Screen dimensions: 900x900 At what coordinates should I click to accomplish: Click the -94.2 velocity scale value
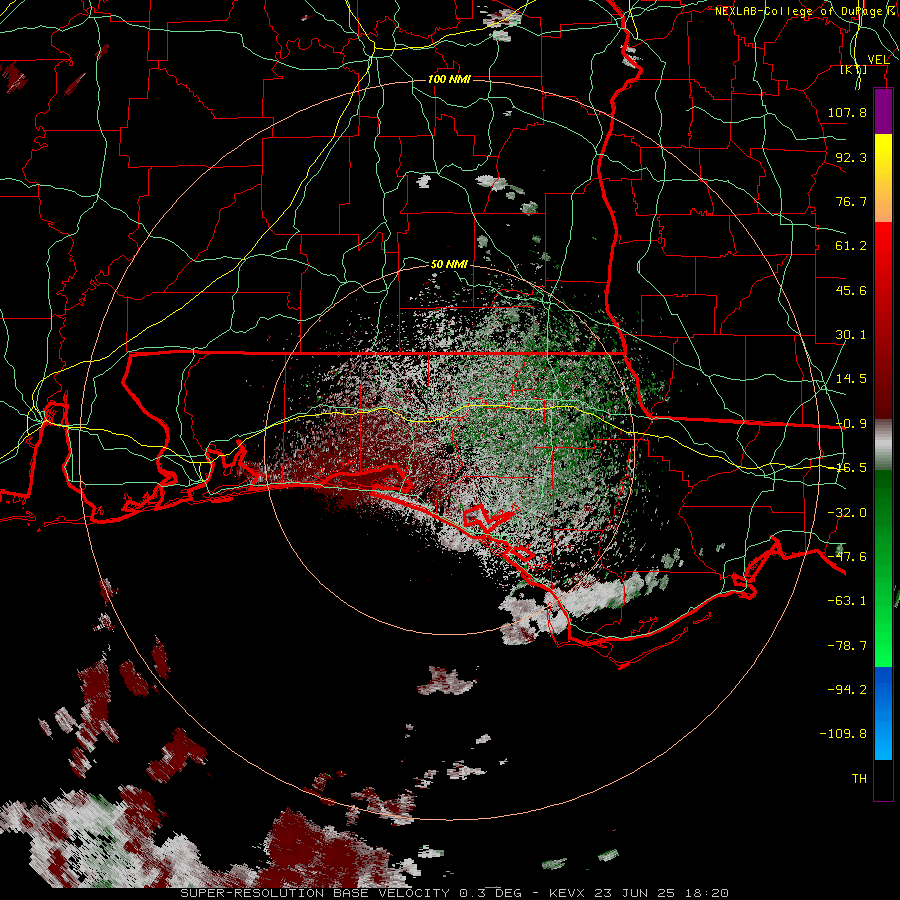point(847,690)
